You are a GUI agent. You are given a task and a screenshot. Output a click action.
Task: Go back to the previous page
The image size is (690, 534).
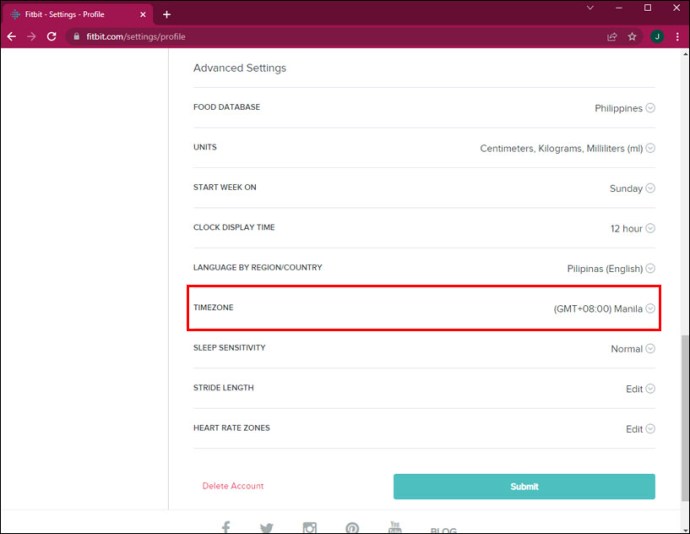[x=11, y=37]
